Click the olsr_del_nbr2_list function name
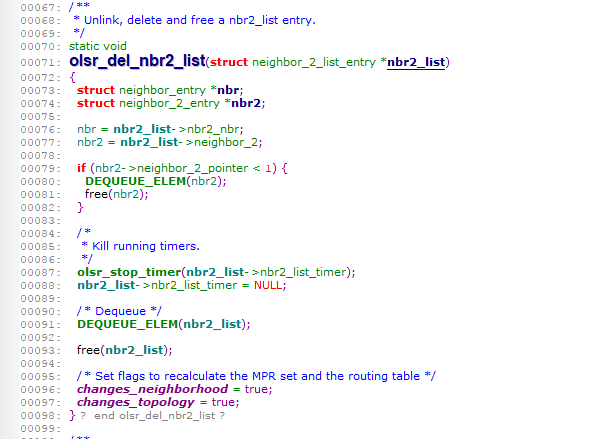590x439 pixels. [x=138, y=61]
